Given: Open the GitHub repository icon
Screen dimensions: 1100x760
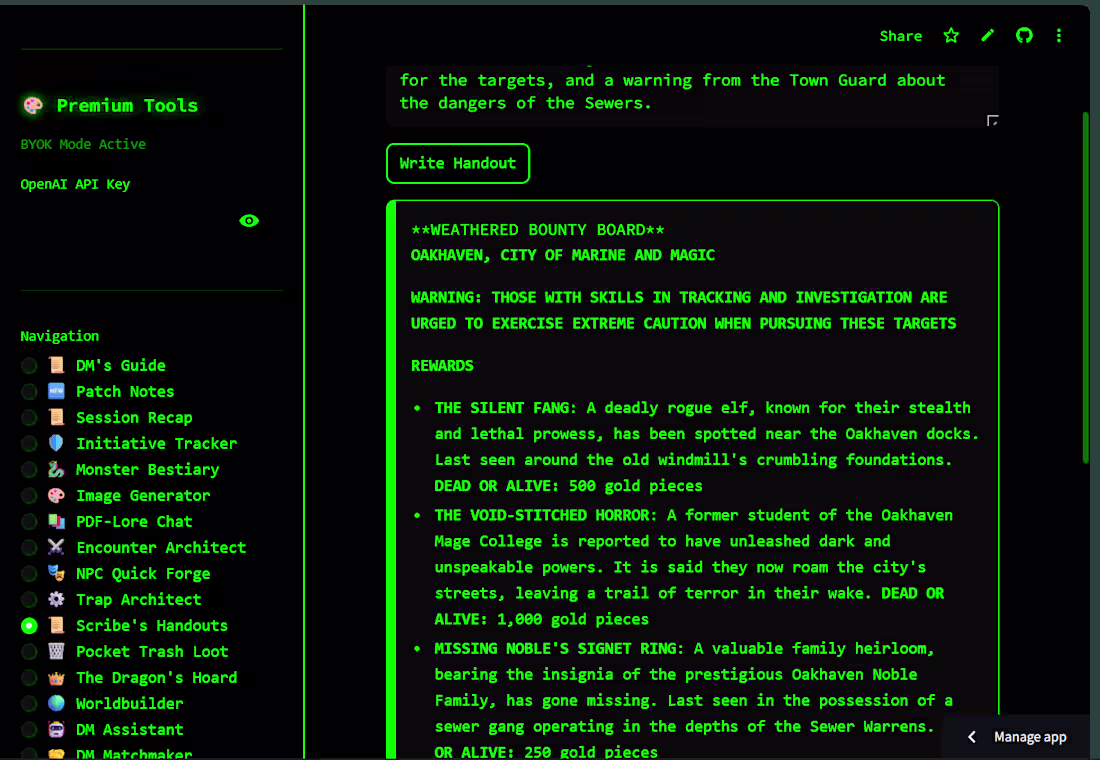Looking at the screenshot, I should click(1023, 35).
